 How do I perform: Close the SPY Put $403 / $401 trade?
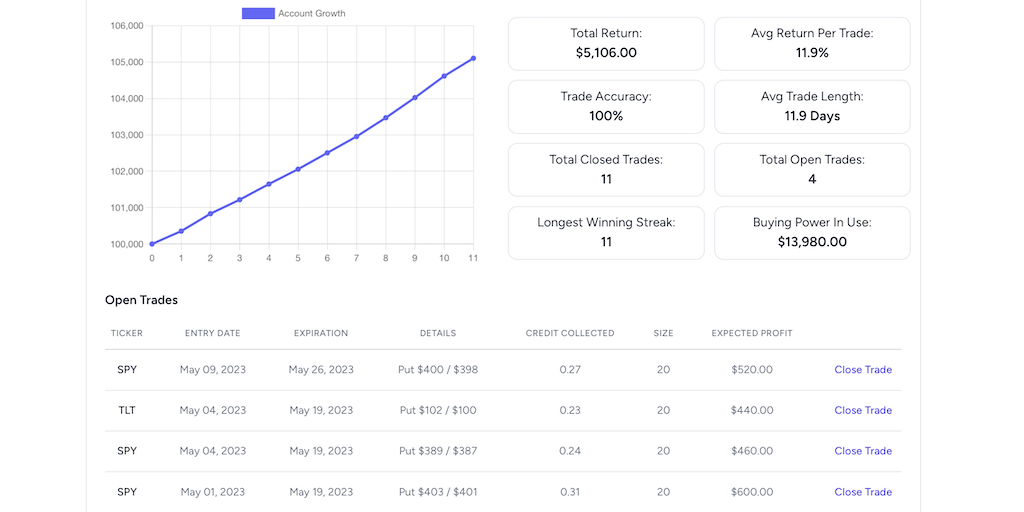tap(862, 492)
